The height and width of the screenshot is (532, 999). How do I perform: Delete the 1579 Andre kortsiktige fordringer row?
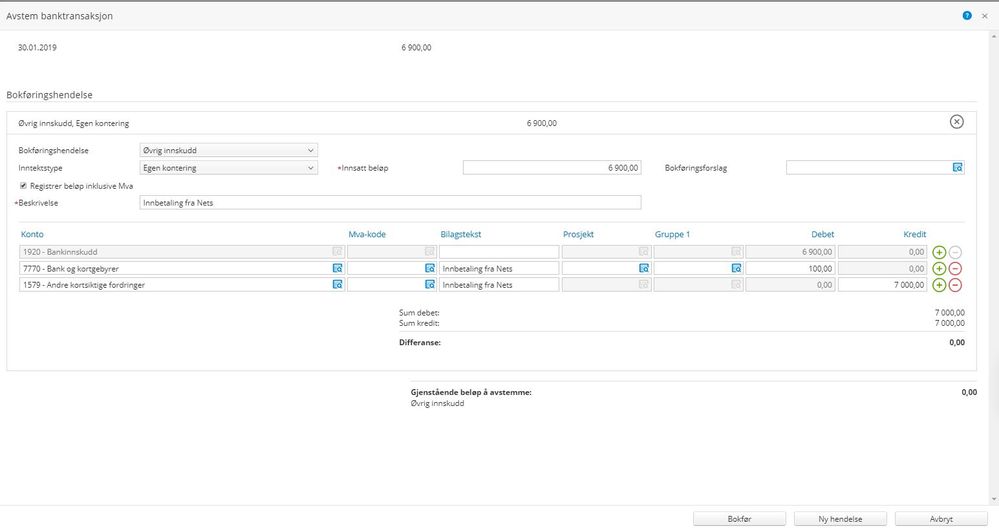pos(955,285)
